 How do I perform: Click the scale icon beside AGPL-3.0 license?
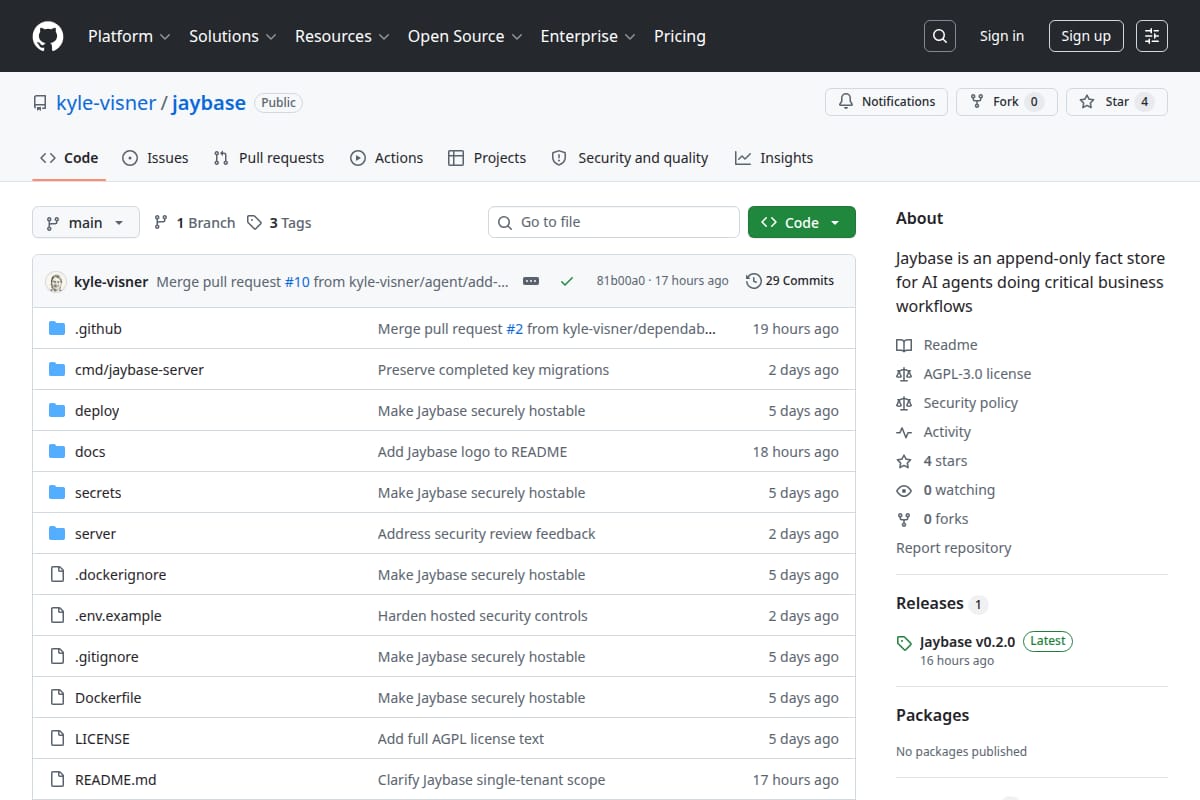click(x=904, y=374)
